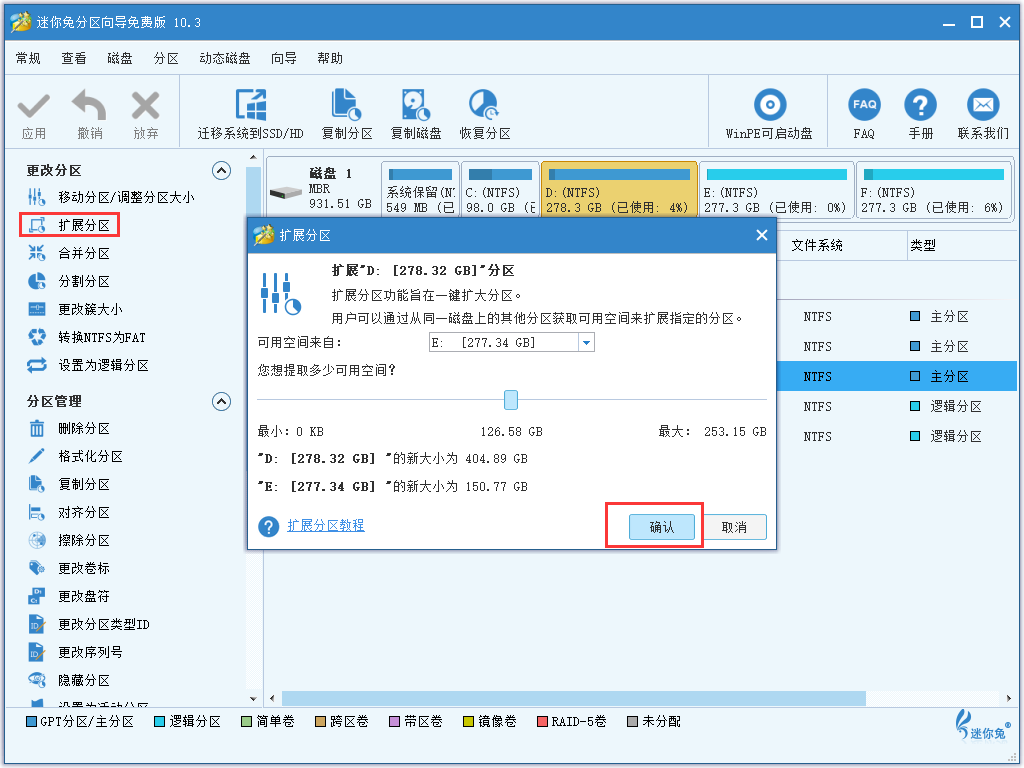Choose 更改簇大小 in the sidebar

(75, 310)
